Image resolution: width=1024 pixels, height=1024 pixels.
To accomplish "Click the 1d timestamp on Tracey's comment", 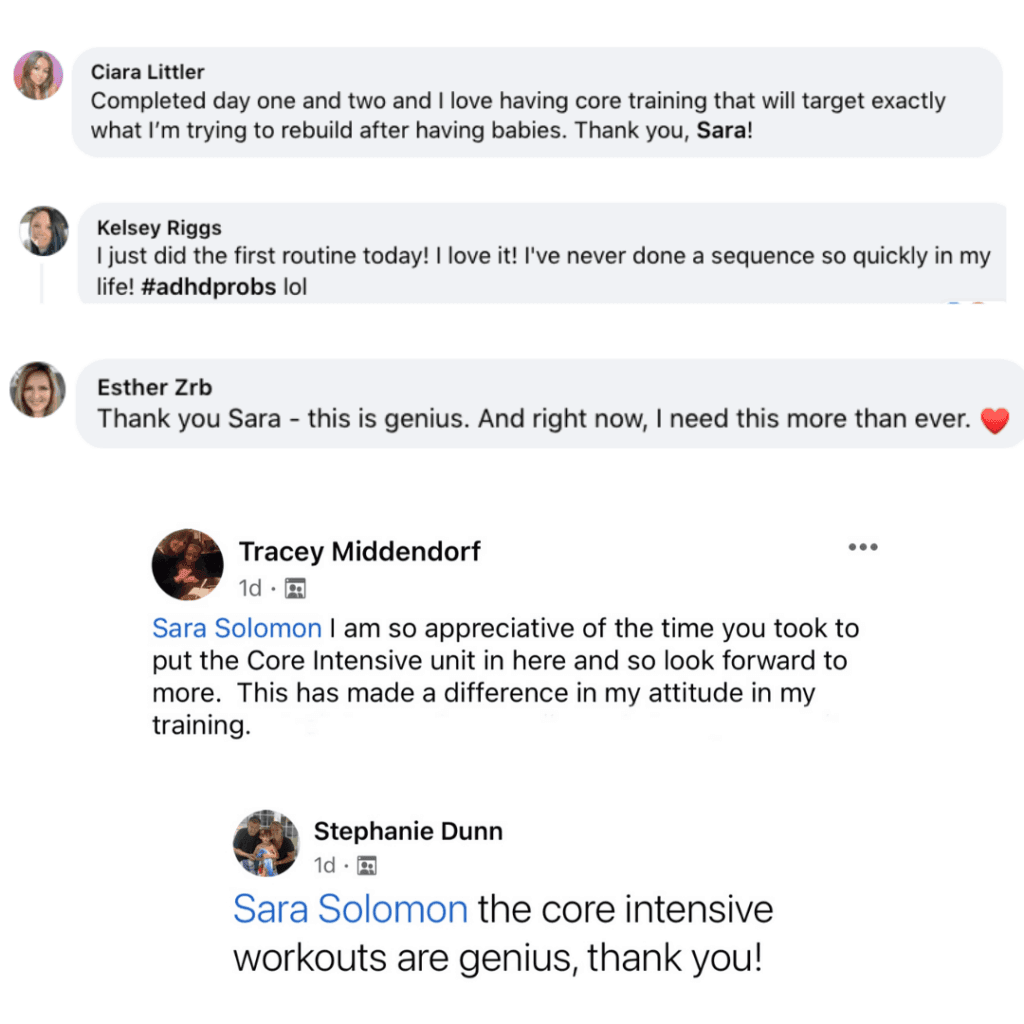I will coord(250,589).
